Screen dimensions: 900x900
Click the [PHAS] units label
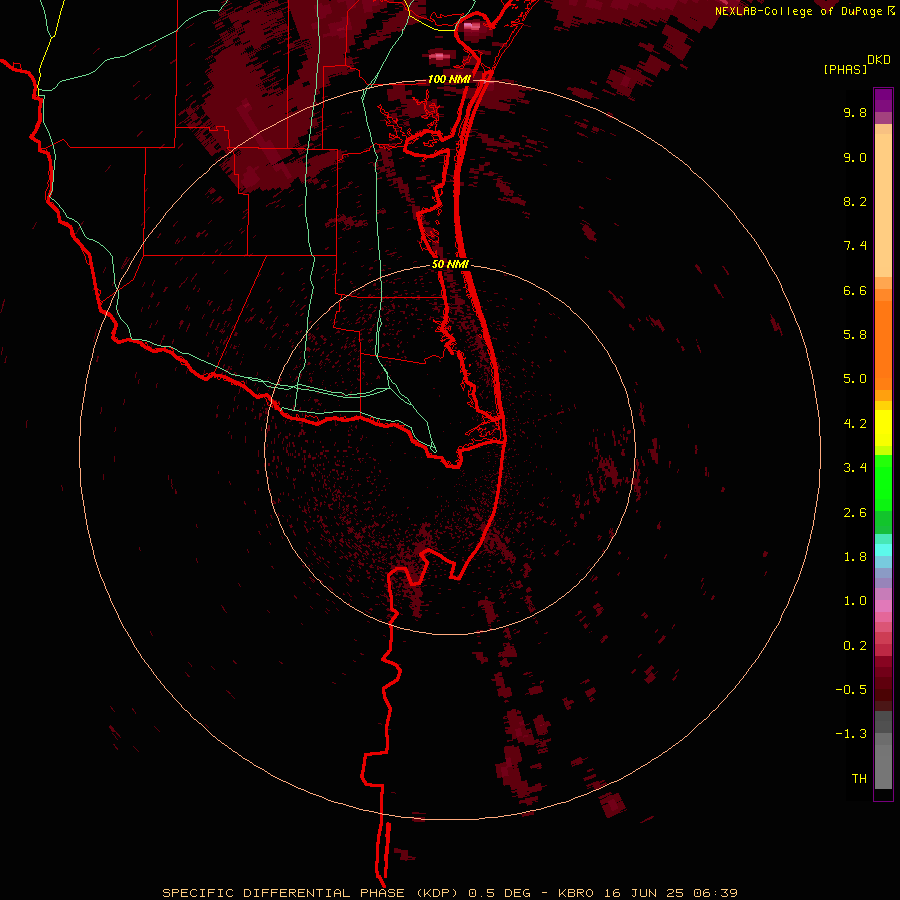tap(845, 69)
